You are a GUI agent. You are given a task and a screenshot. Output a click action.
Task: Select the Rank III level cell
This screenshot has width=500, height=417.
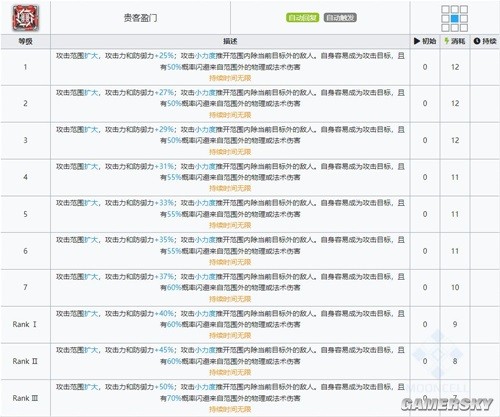point(25,398)
